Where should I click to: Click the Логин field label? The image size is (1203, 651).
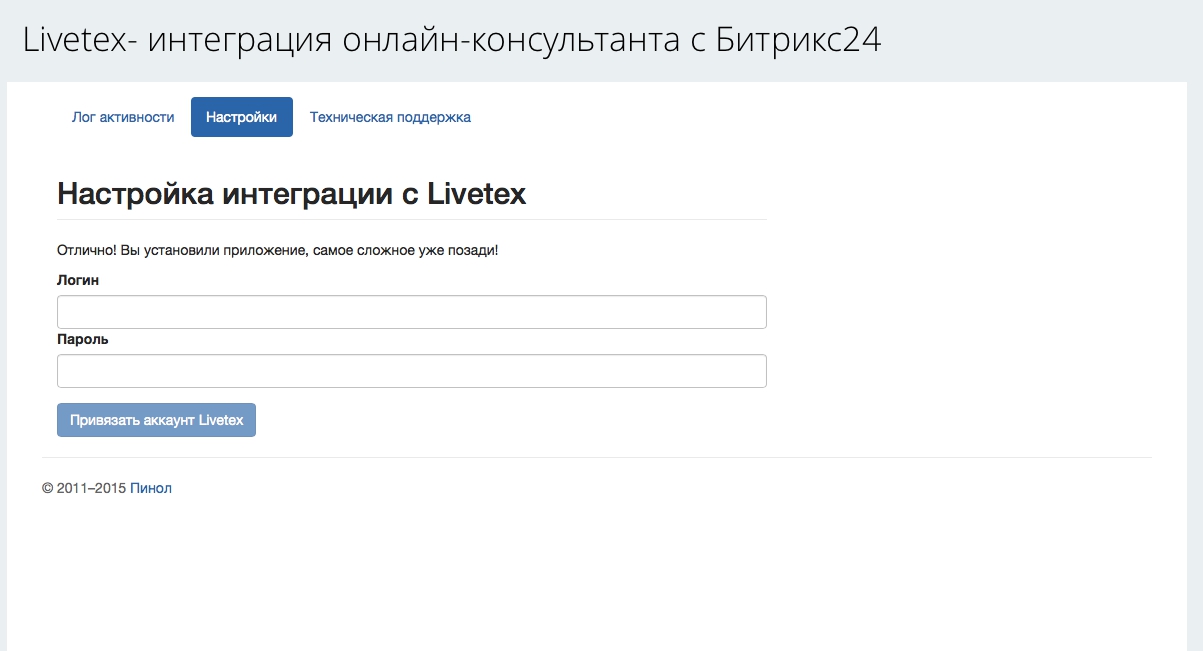tap(78, 280)
